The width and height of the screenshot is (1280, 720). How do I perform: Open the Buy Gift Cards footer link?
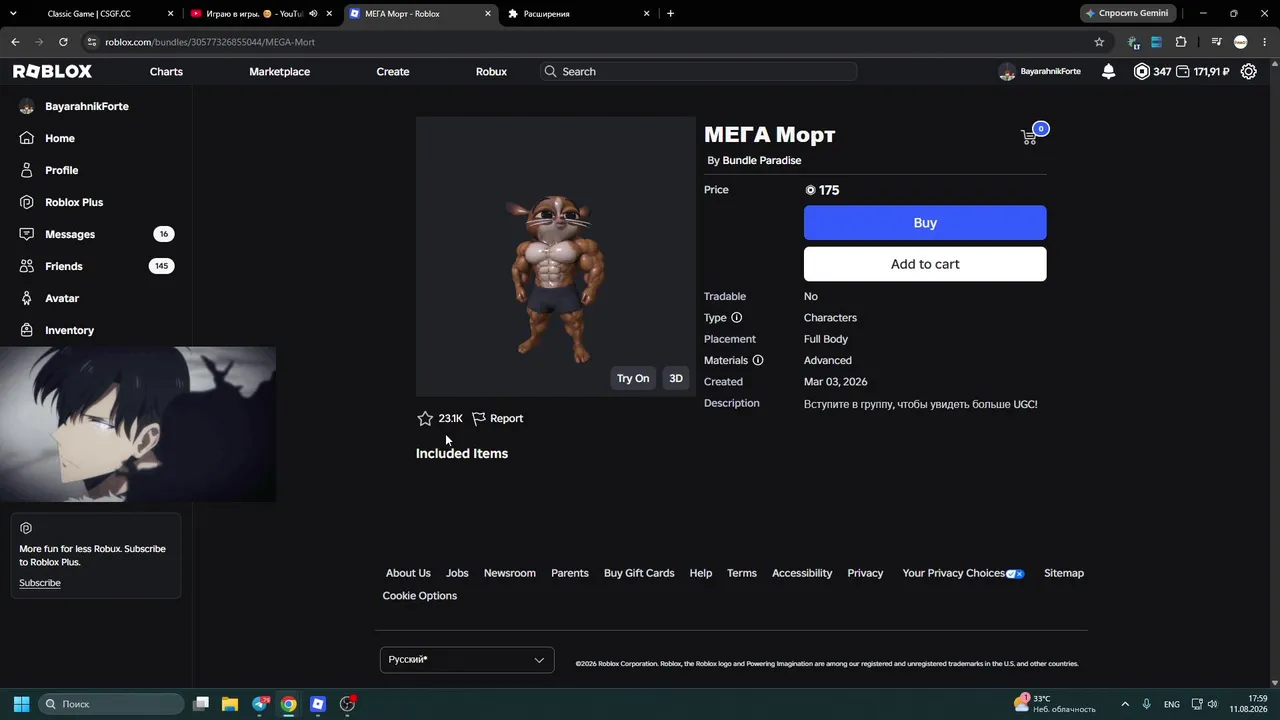point(639,573)
